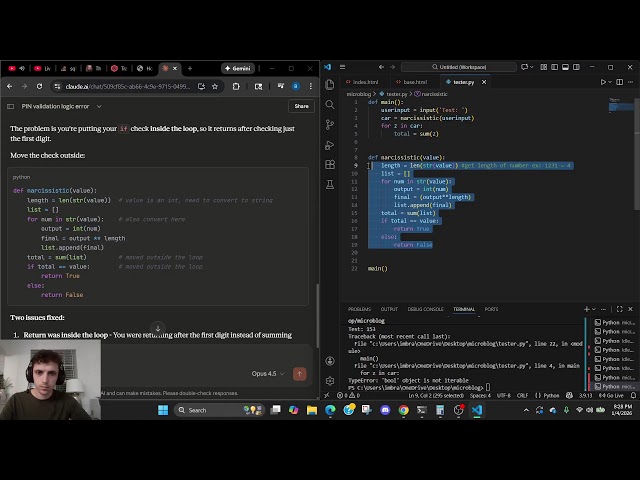The width and height of the screenshot is (640, 480).
Task: Click the Windows taskbar Search box
Action: coord(220,410)
